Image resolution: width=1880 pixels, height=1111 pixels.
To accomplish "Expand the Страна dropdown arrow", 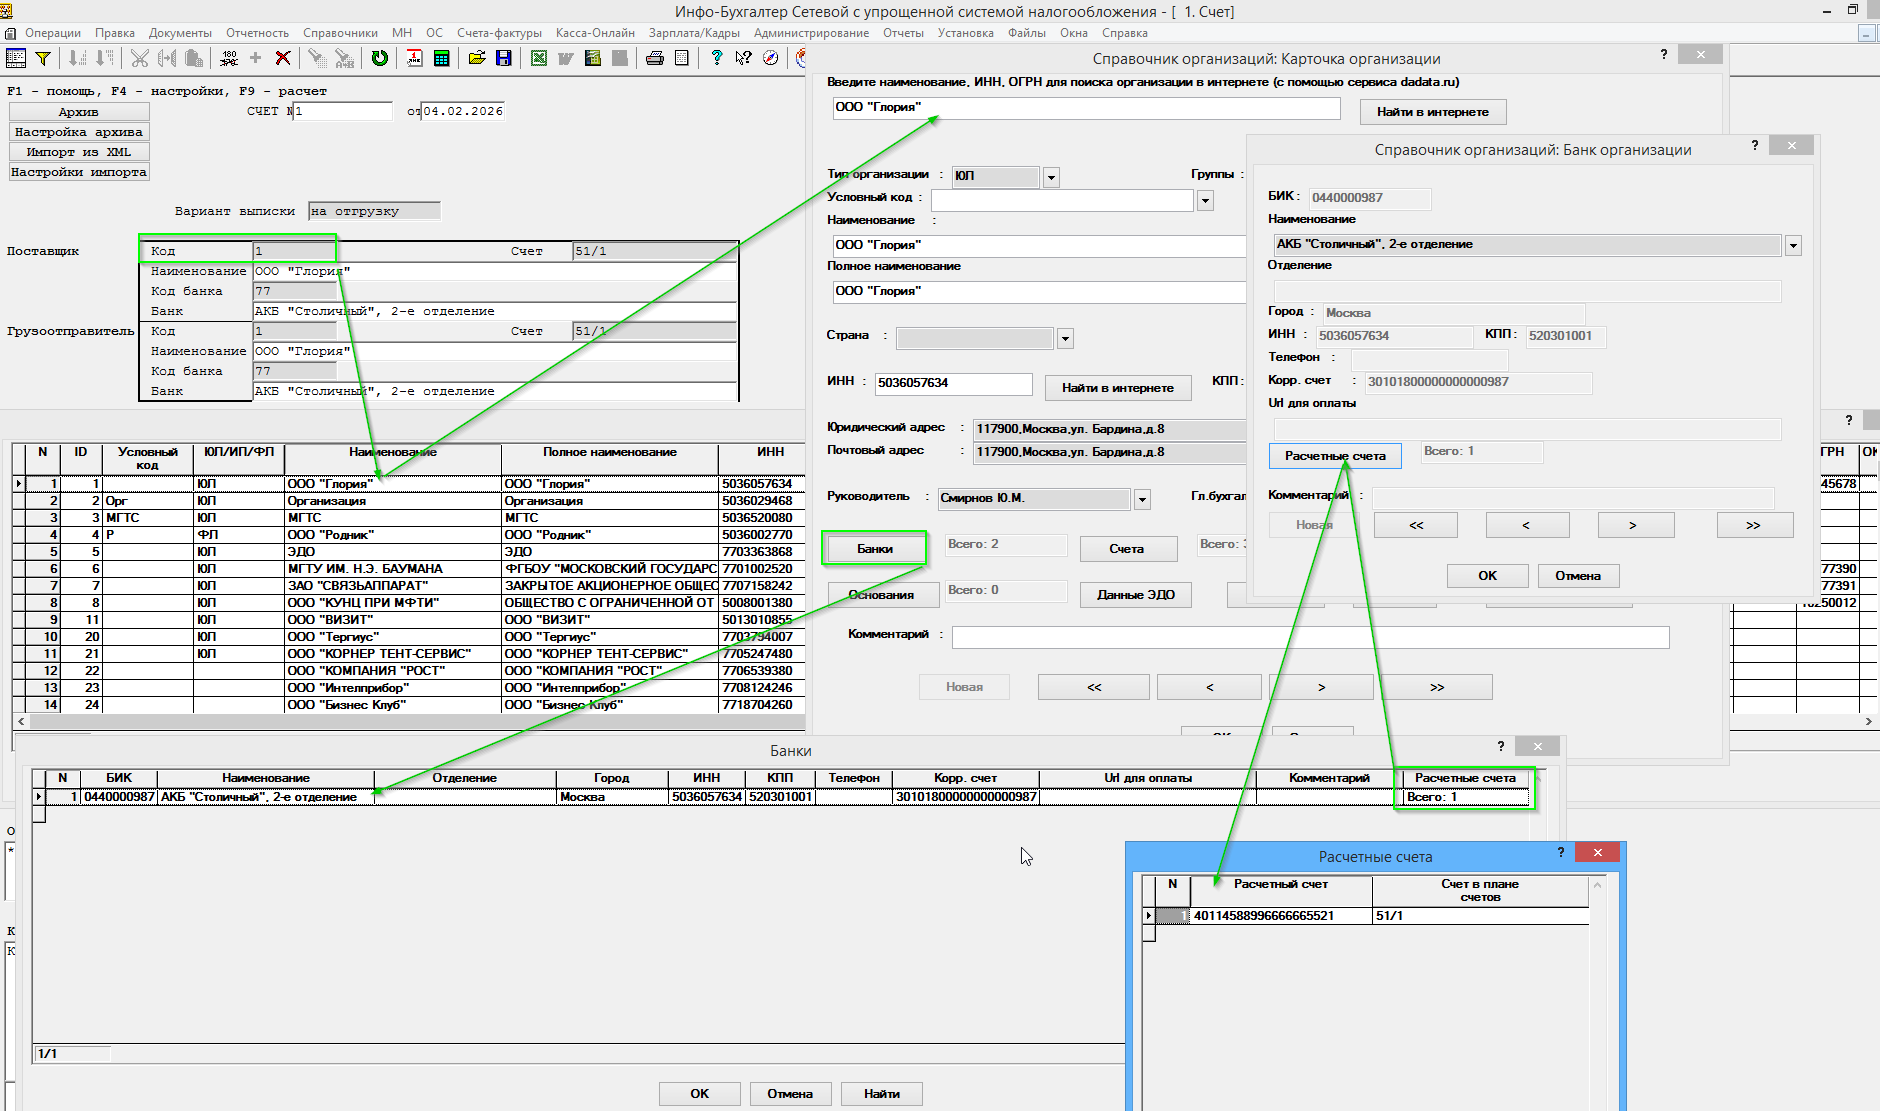I will (1065, 339).
